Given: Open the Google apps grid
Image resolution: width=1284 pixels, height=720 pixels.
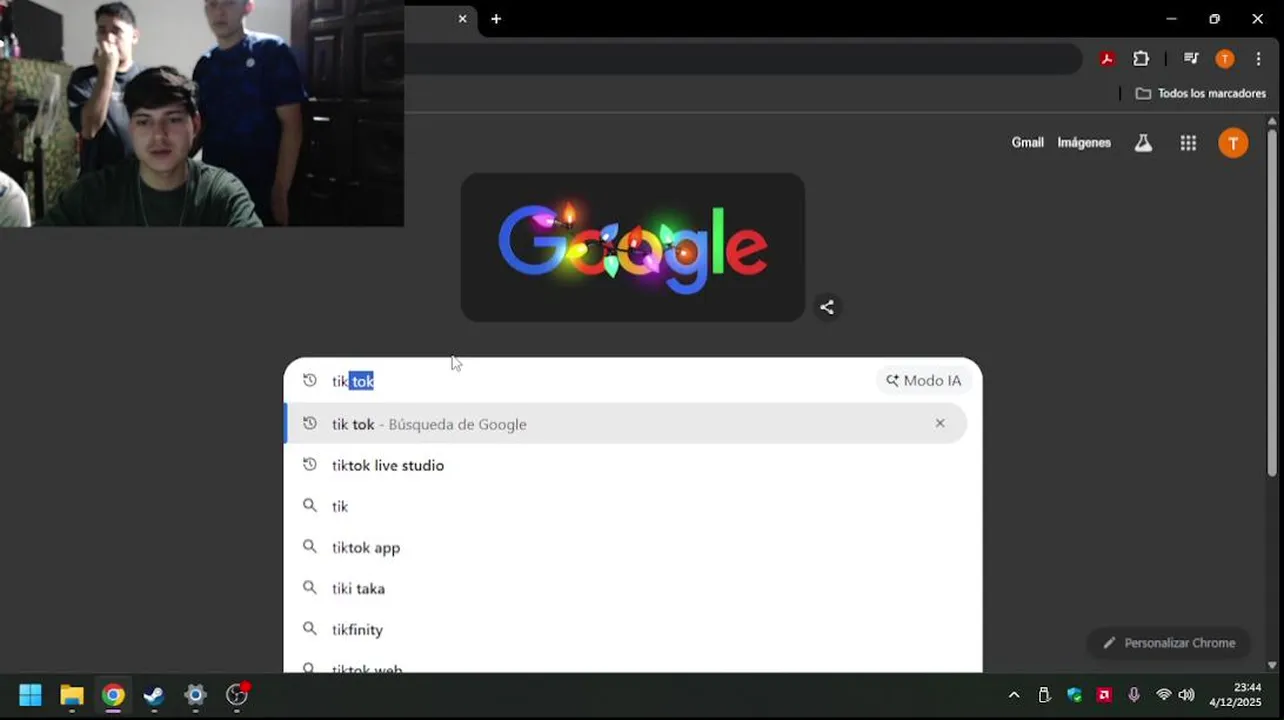Looking at the screenshot, I should pos(1188,143).
